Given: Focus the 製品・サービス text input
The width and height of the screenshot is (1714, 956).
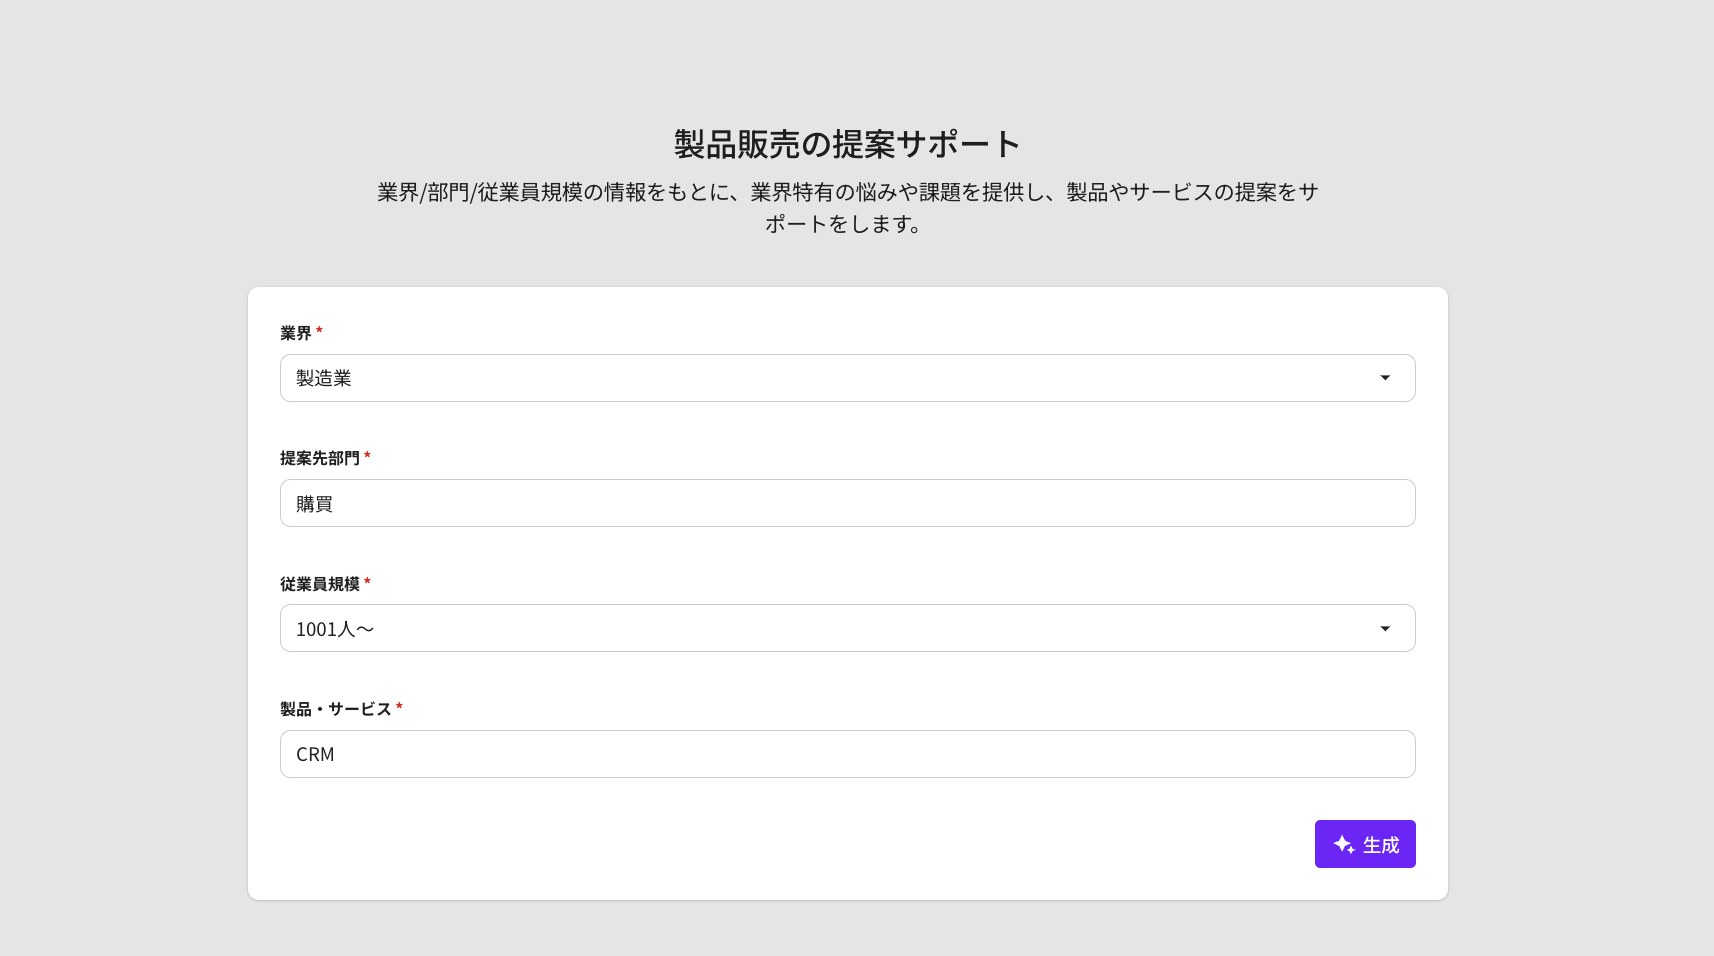Looking at the screenshot, I should (x=846, y=755).
